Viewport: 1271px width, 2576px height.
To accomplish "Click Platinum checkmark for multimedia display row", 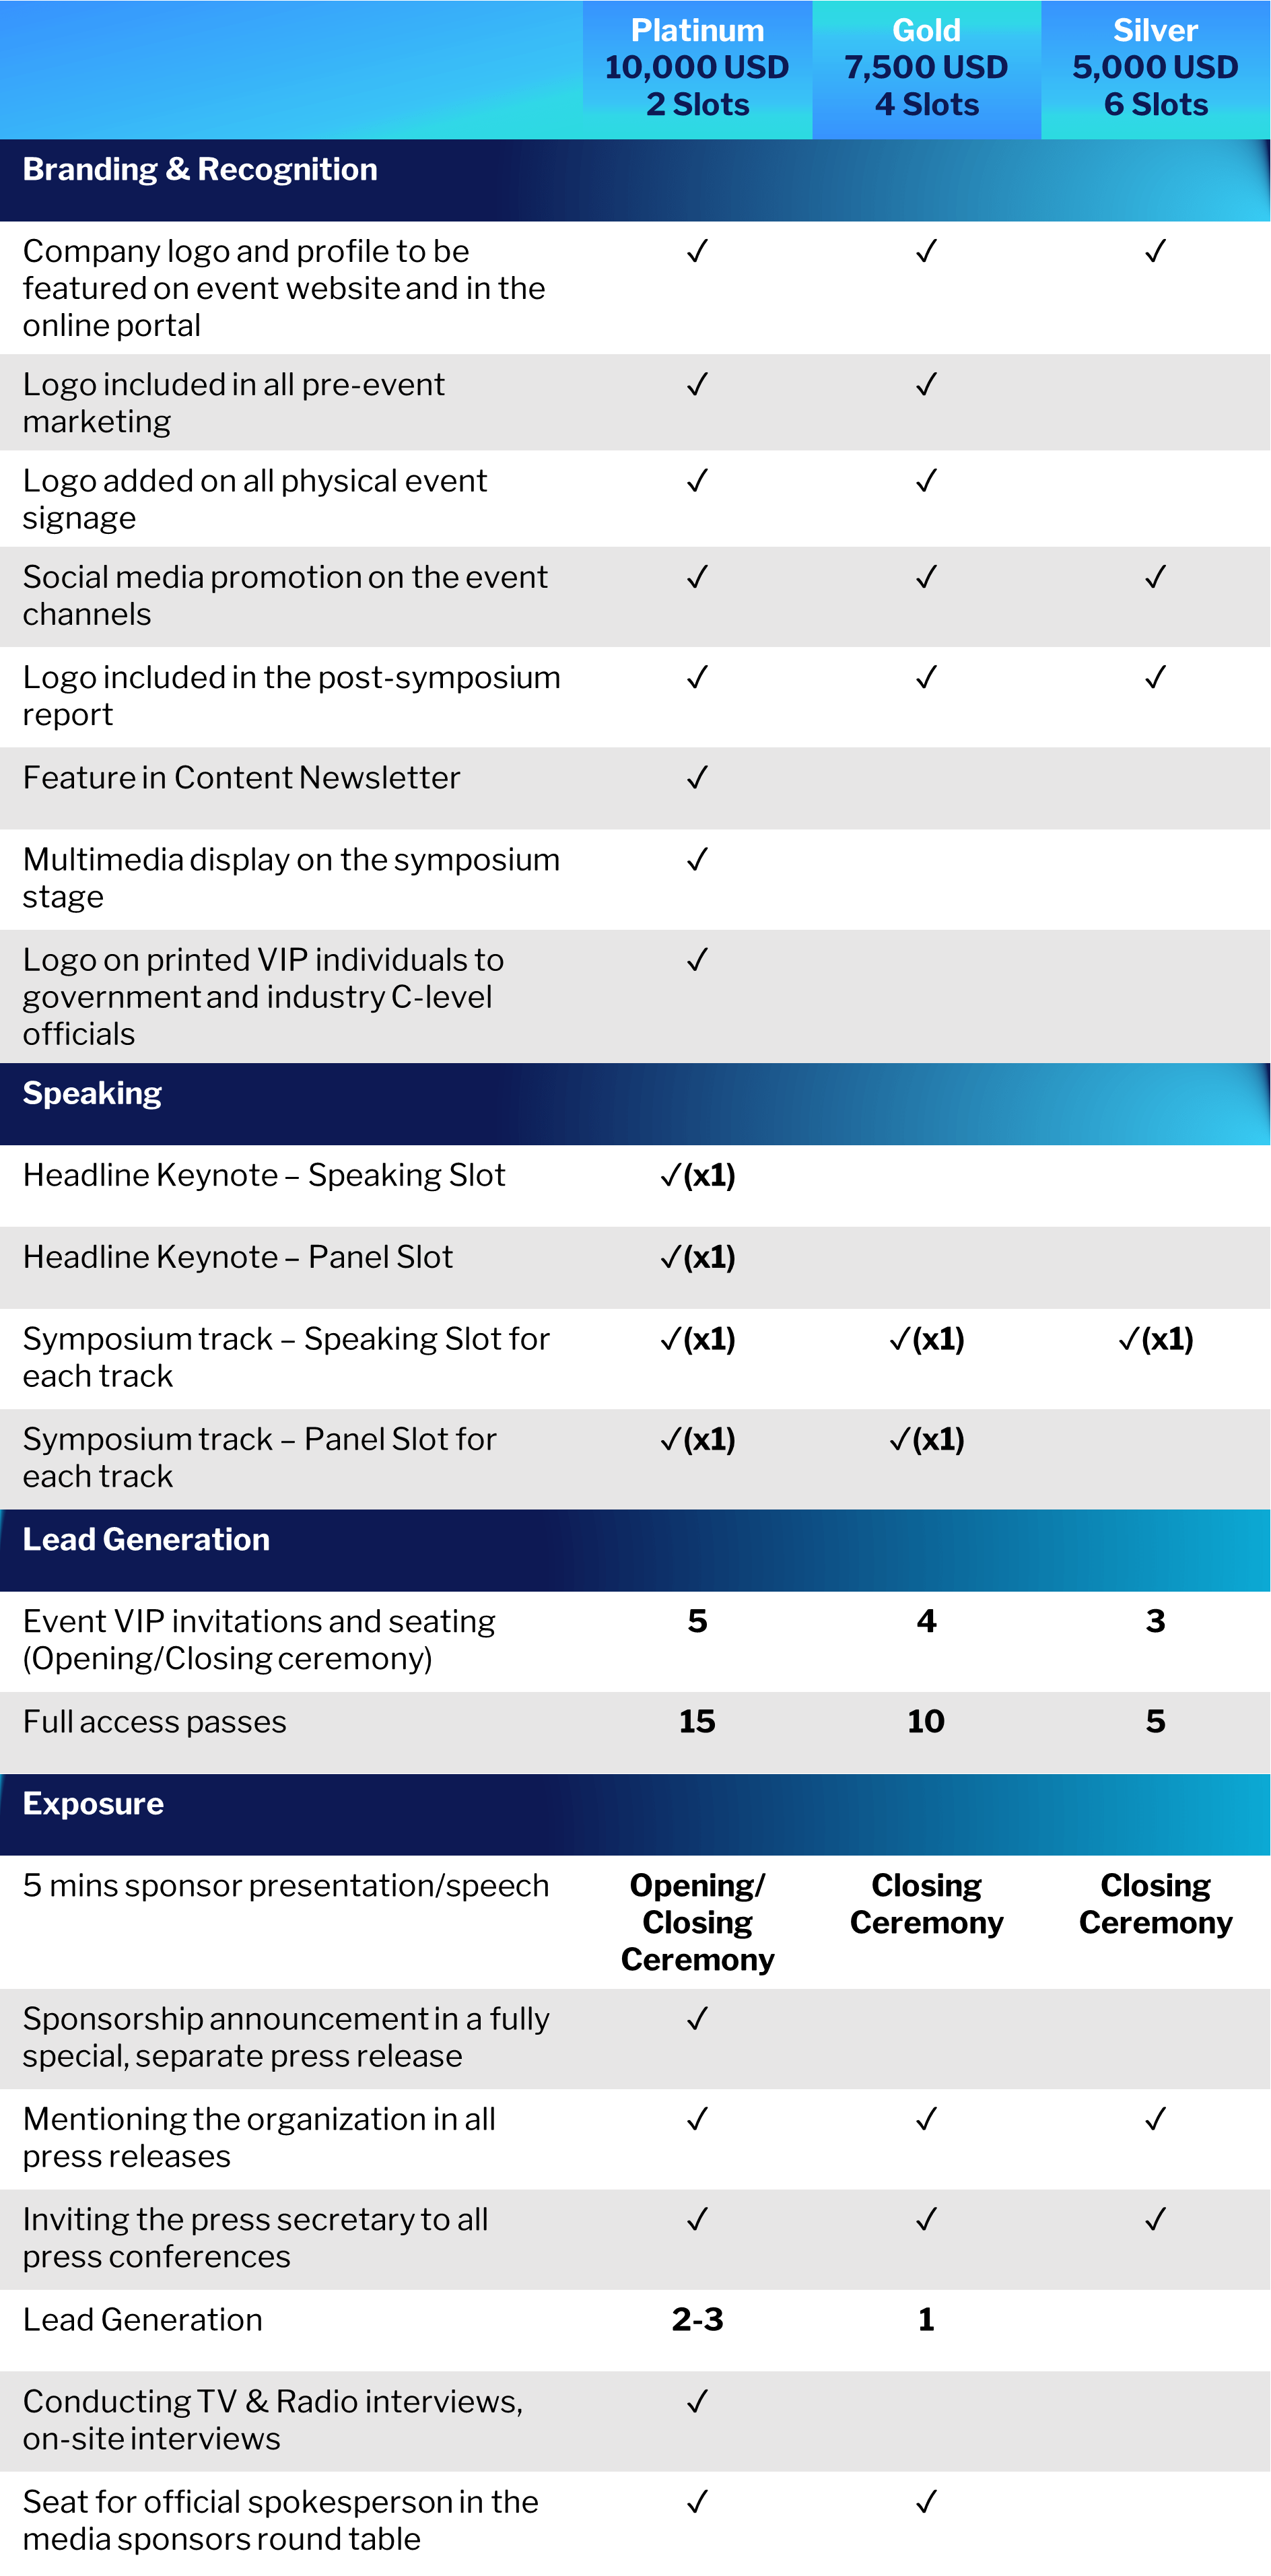I will pos(697,859).
